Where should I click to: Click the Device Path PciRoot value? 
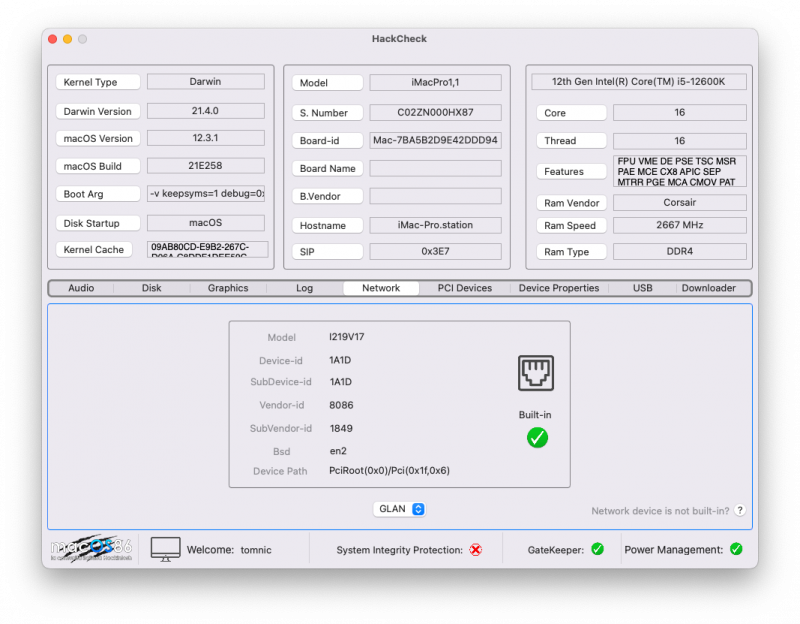389,470
